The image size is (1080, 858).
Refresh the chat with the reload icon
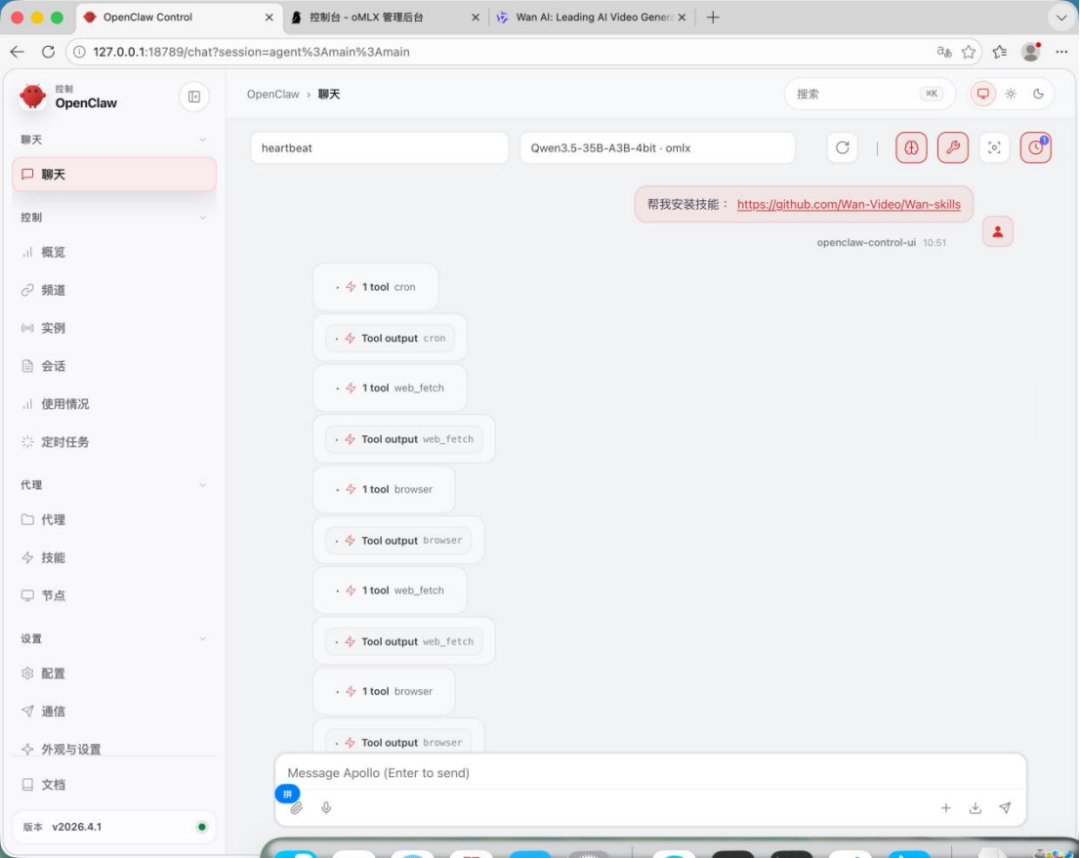click(842, 148)
